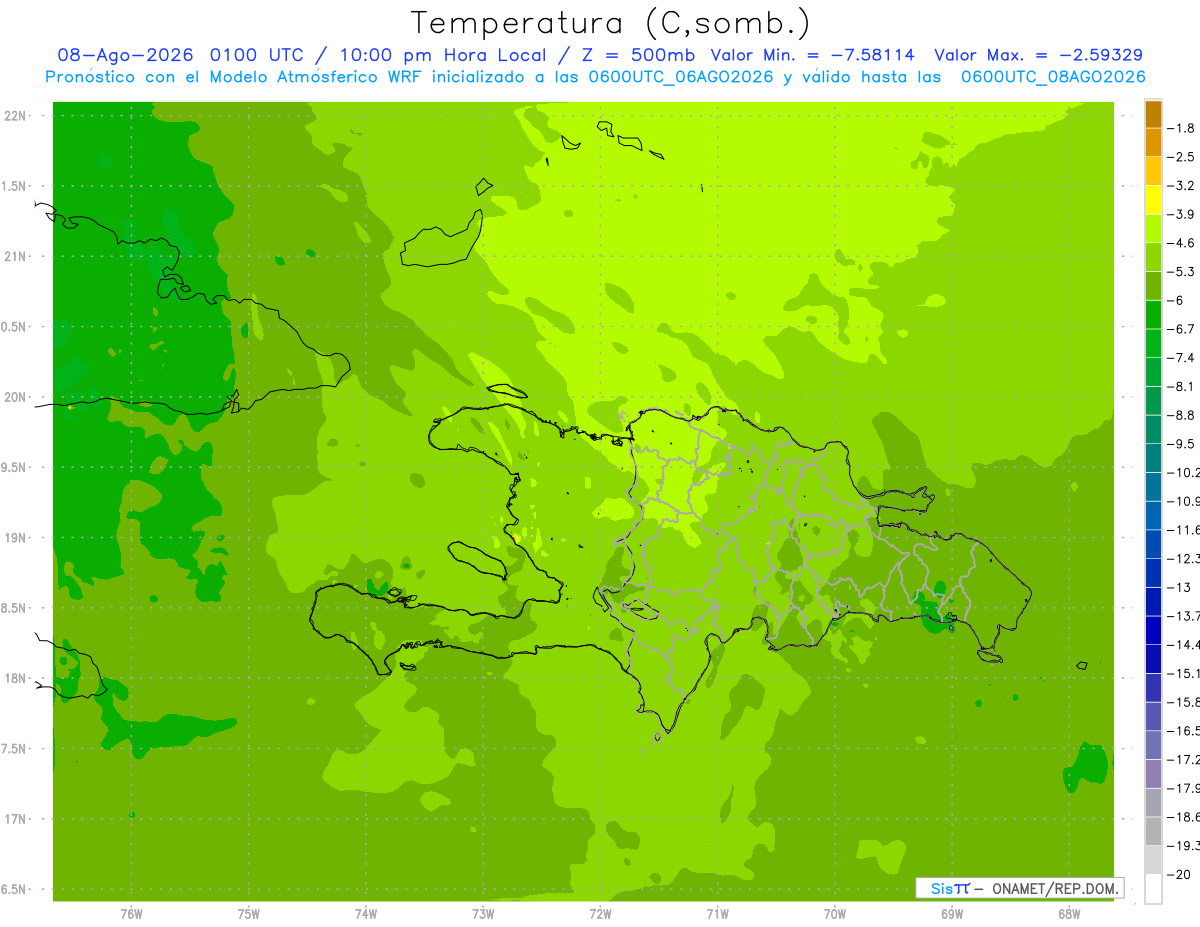Click the '76W' longitude label
The width and height of the screenshot is (1200, 927).
click(x=131, y=914)
